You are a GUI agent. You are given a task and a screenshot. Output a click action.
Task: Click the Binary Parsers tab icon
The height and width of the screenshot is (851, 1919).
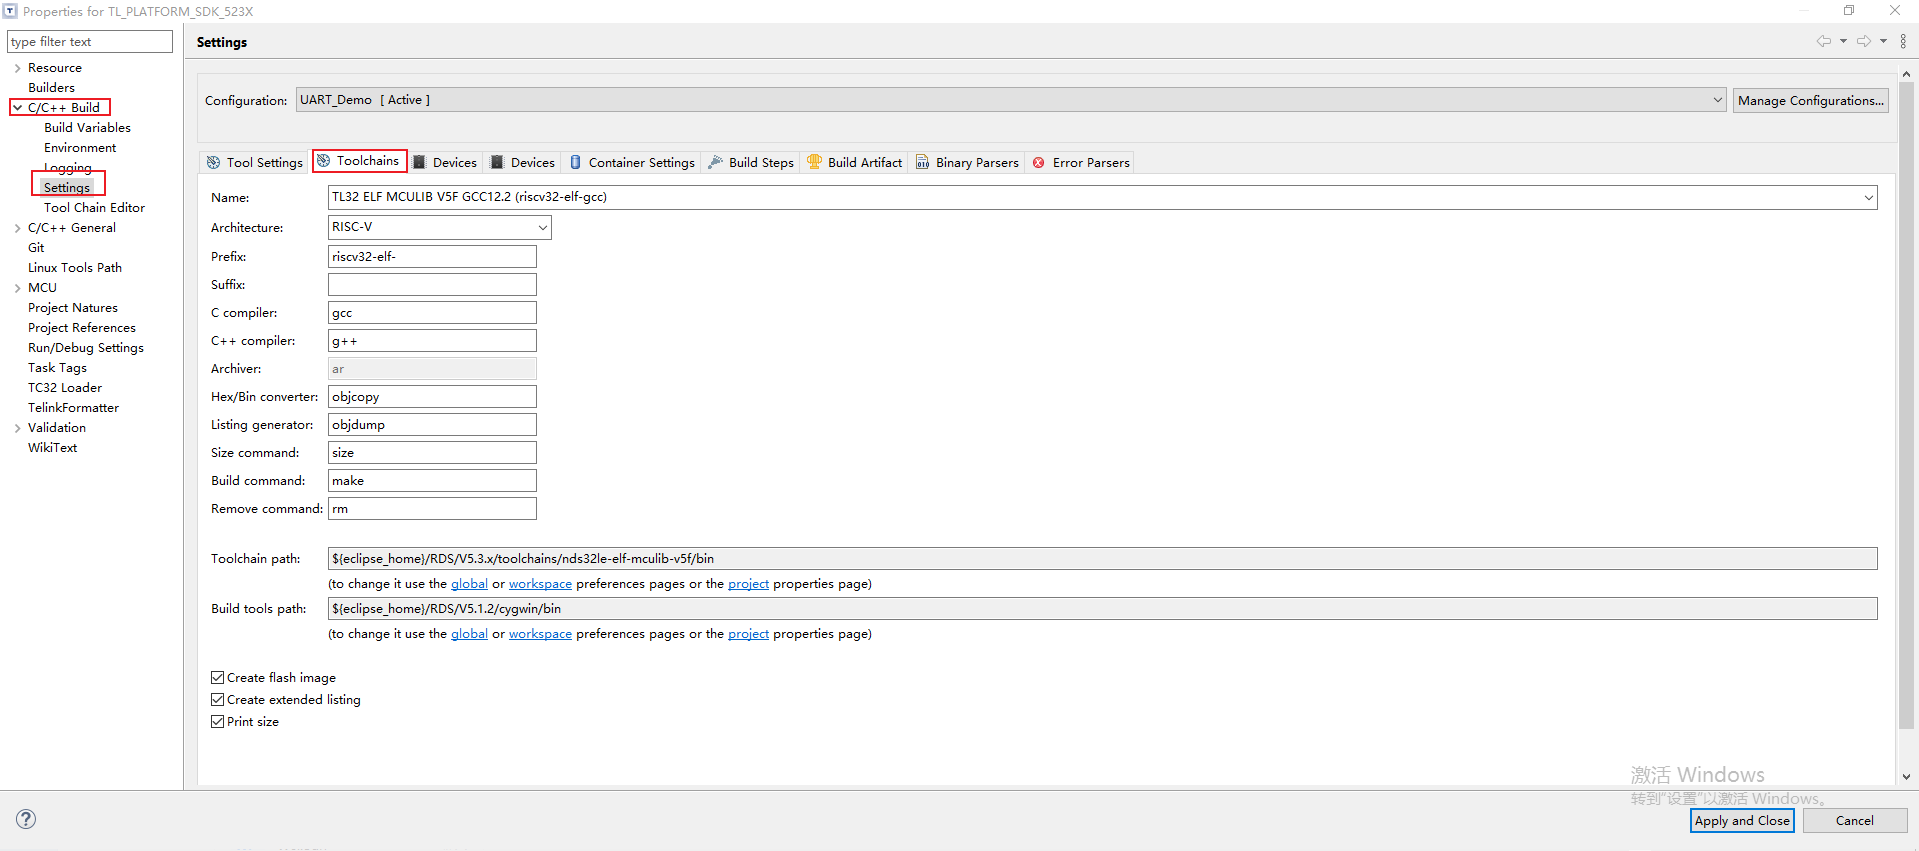[x=923, y=162]
